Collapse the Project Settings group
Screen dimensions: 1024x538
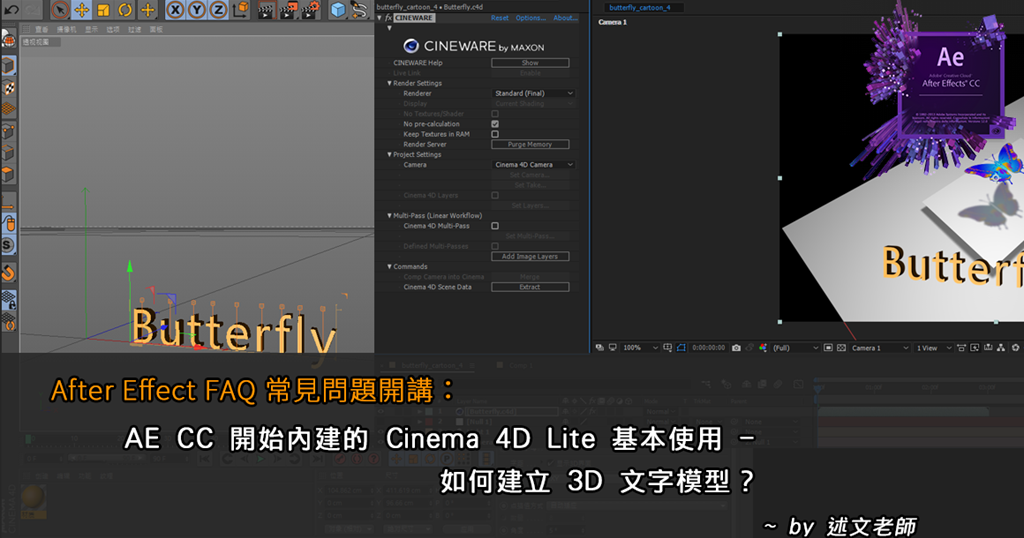[389, 155]
